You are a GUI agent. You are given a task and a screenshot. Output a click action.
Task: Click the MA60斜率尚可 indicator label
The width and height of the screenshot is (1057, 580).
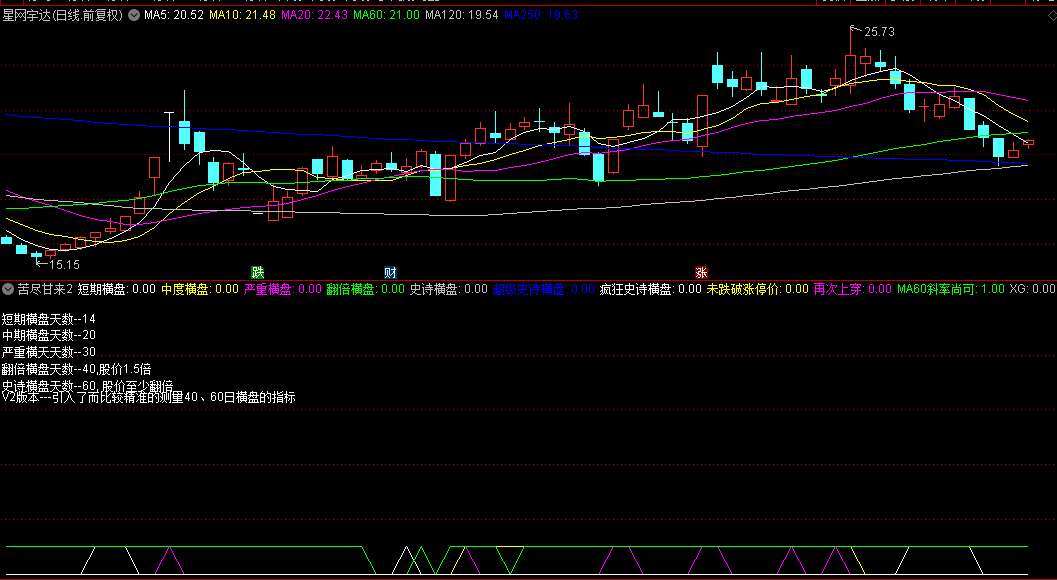(950, 289)
